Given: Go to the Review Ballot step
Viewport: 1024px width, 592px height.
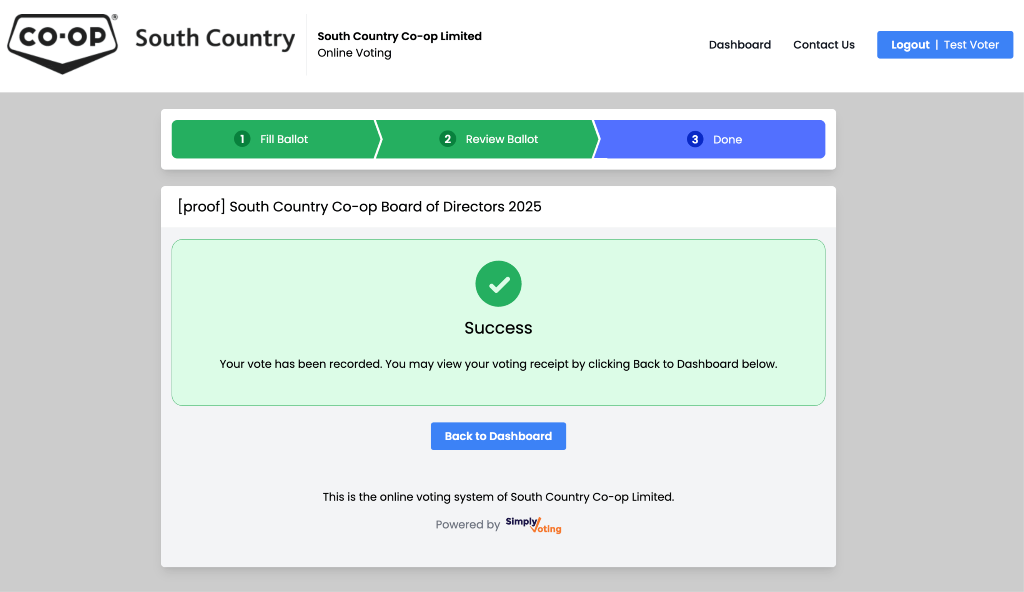Looking at the screenshot, I should pos(501,139).
